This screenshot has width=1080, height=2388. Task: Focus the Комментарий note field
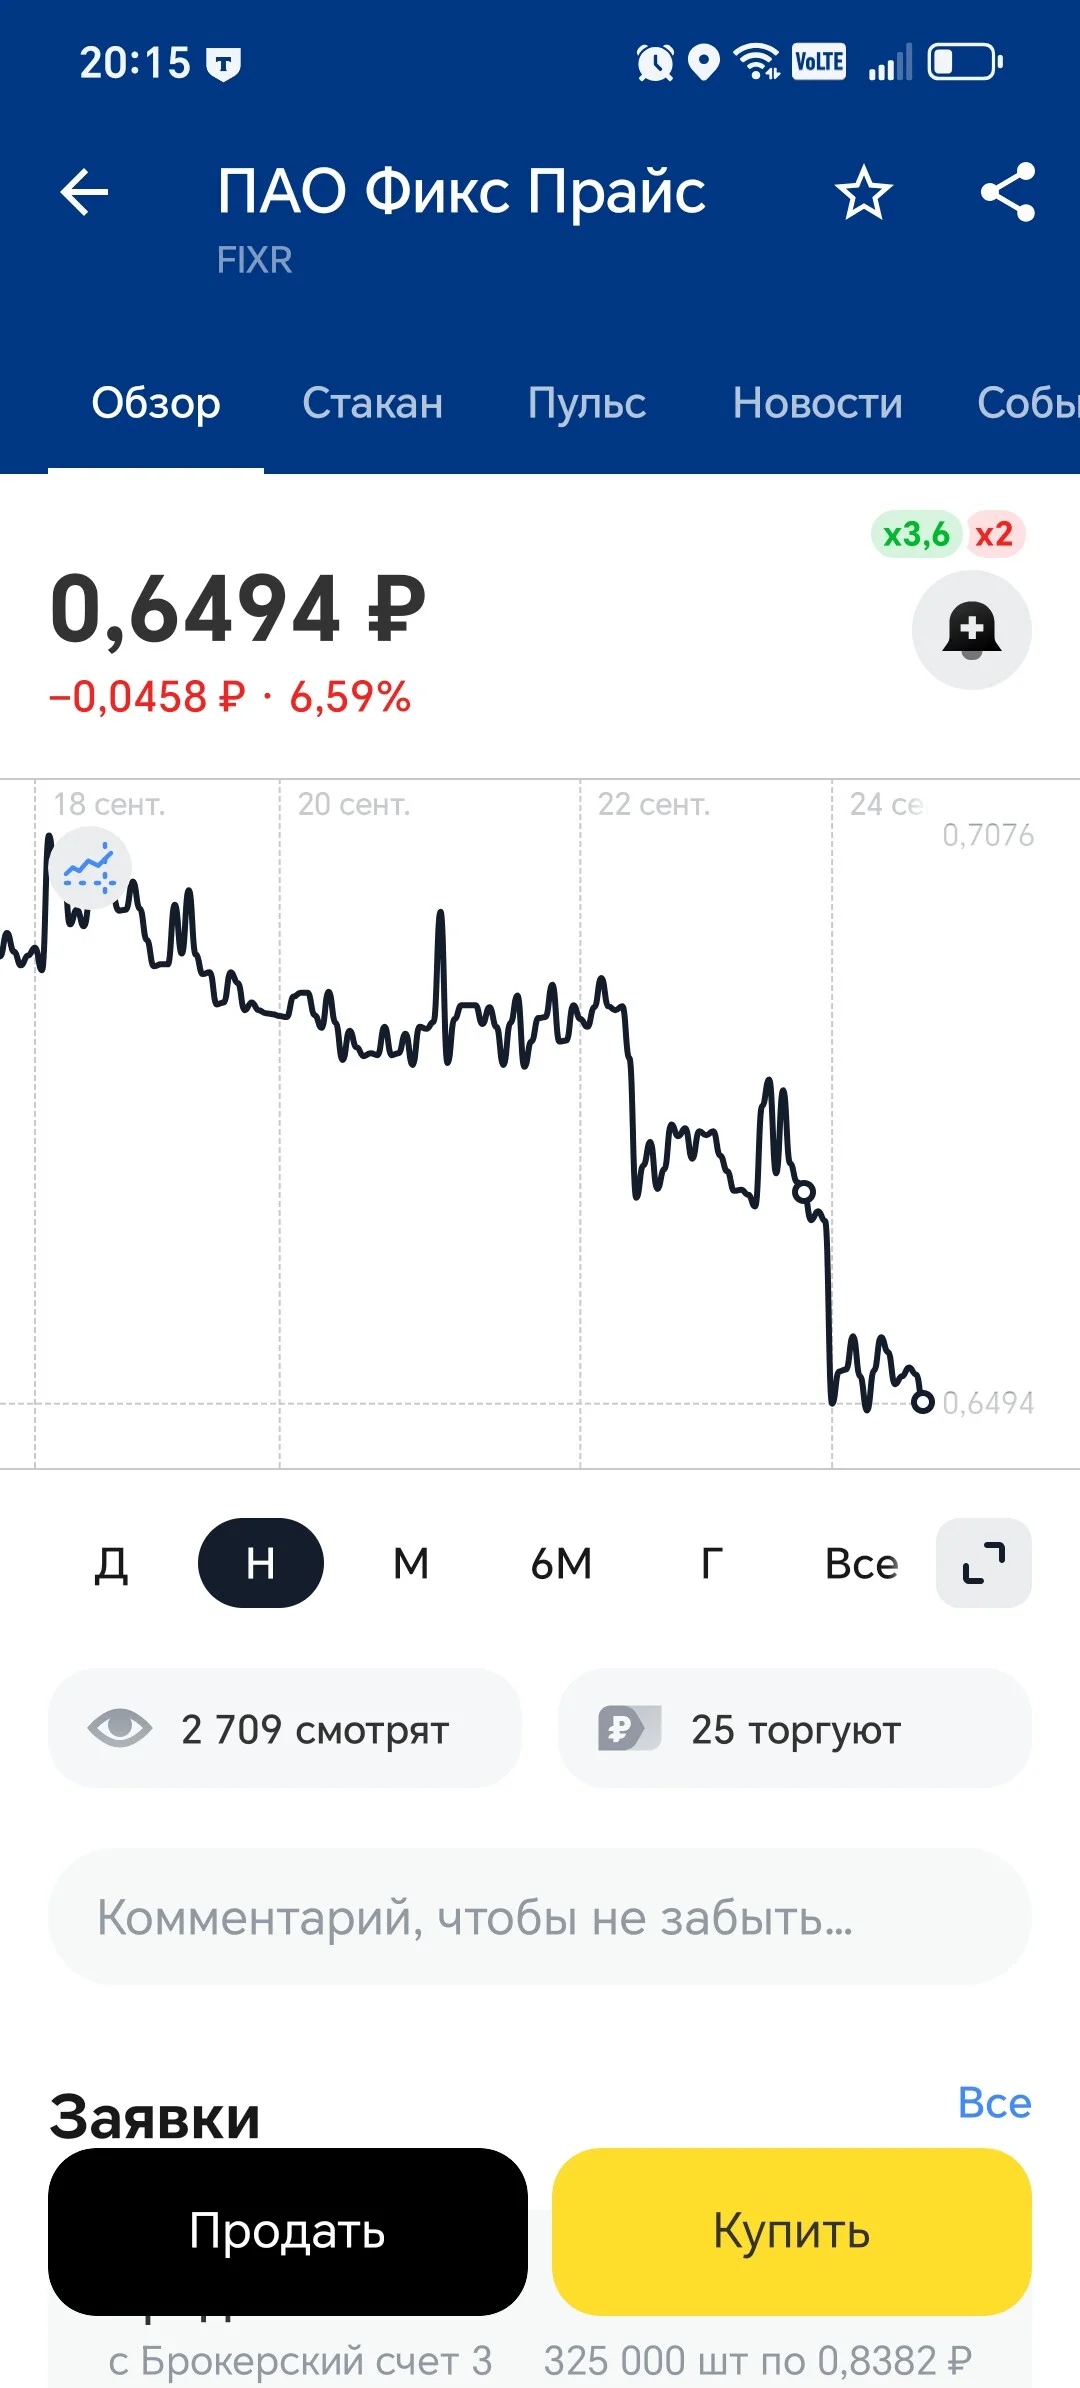(539, 1917)
